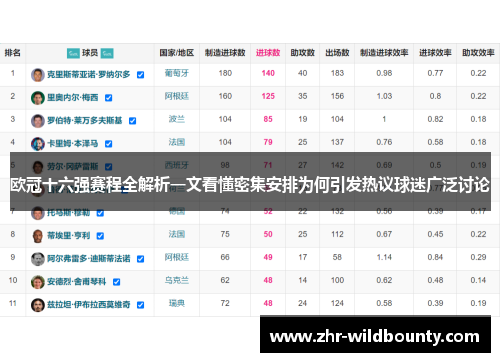The image size is (500, 362).
Task: Click appearances value 100 for 舍甫琴科
Action: pyautogui.click(x=337, y=280)
